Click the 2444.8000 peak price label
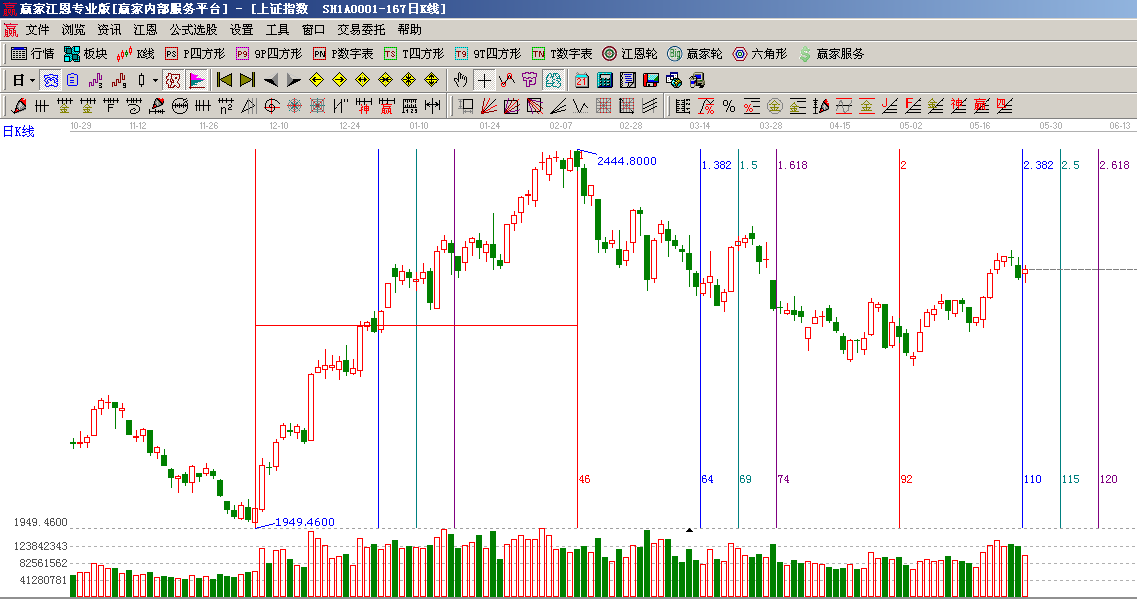 (x=627, y=161)
